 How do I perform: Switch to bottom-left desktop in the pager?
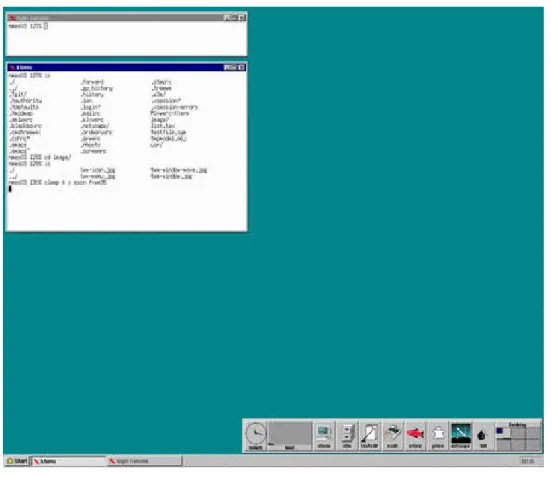[503, 445]
